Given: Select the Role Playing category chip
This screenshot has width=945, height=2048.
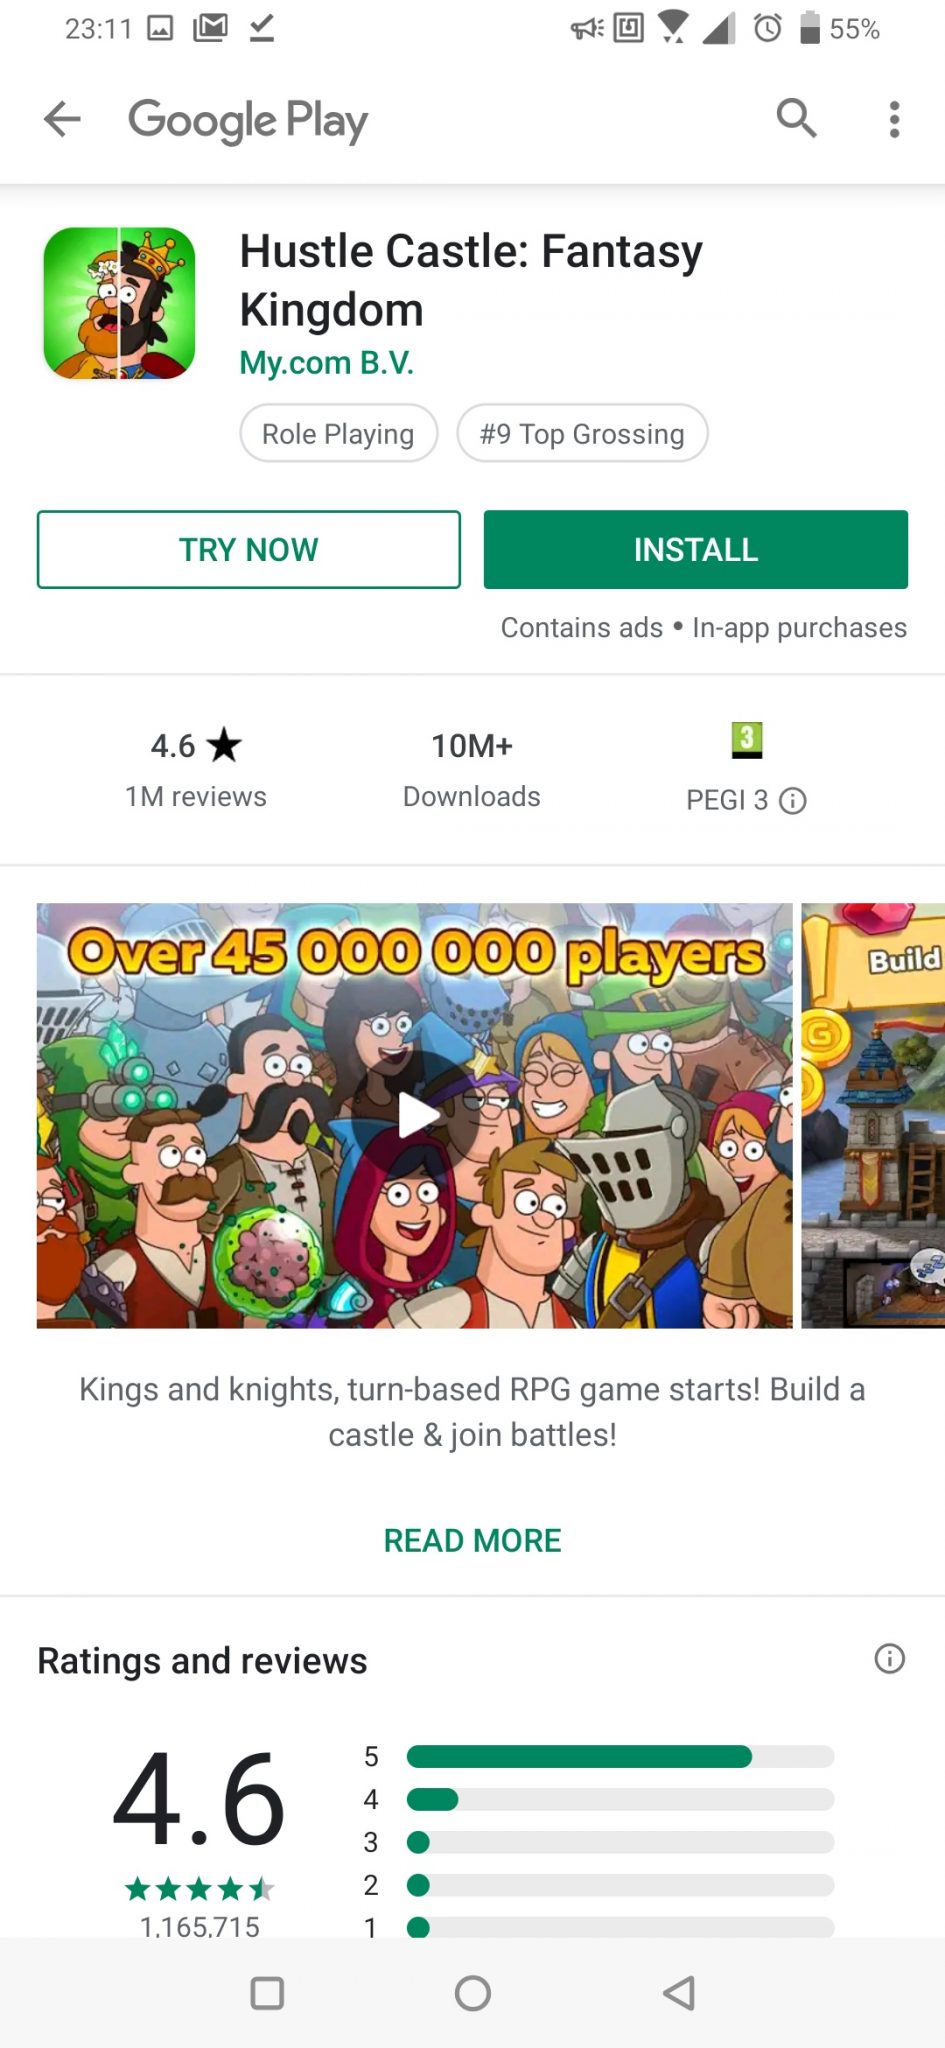Looking at the screenshot, I should coord(339,433).
